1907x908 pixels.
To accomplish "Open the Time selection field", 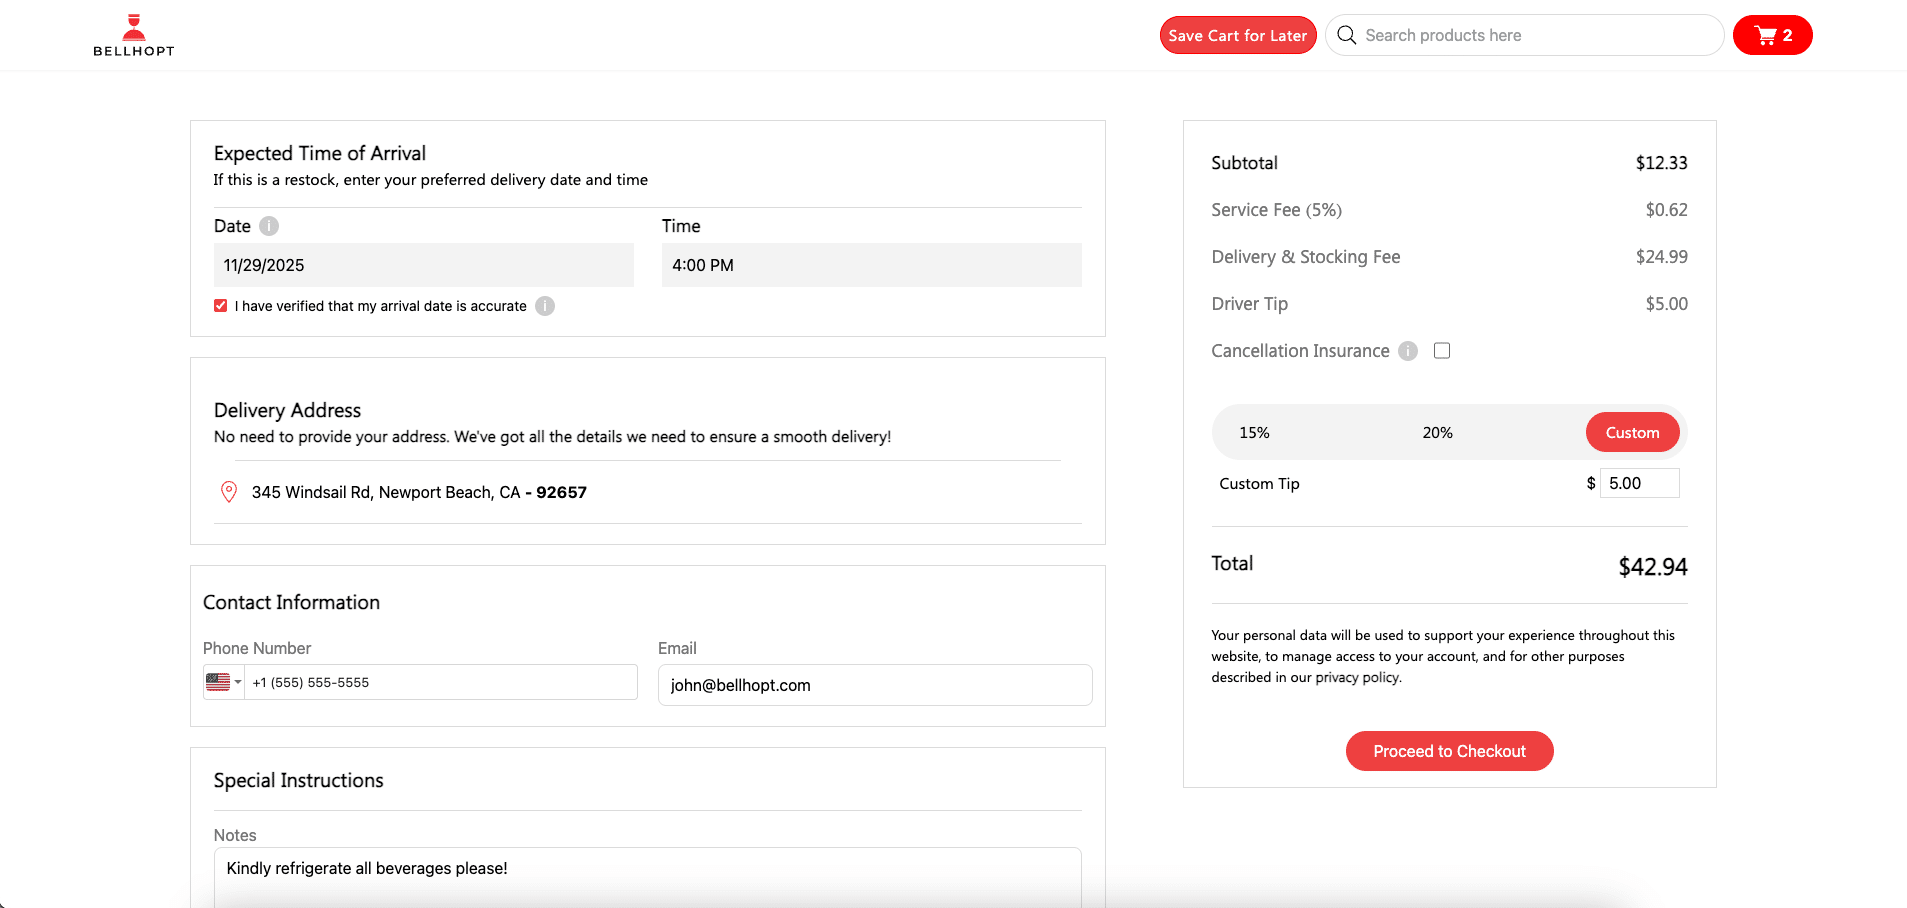I will [870, 265].
